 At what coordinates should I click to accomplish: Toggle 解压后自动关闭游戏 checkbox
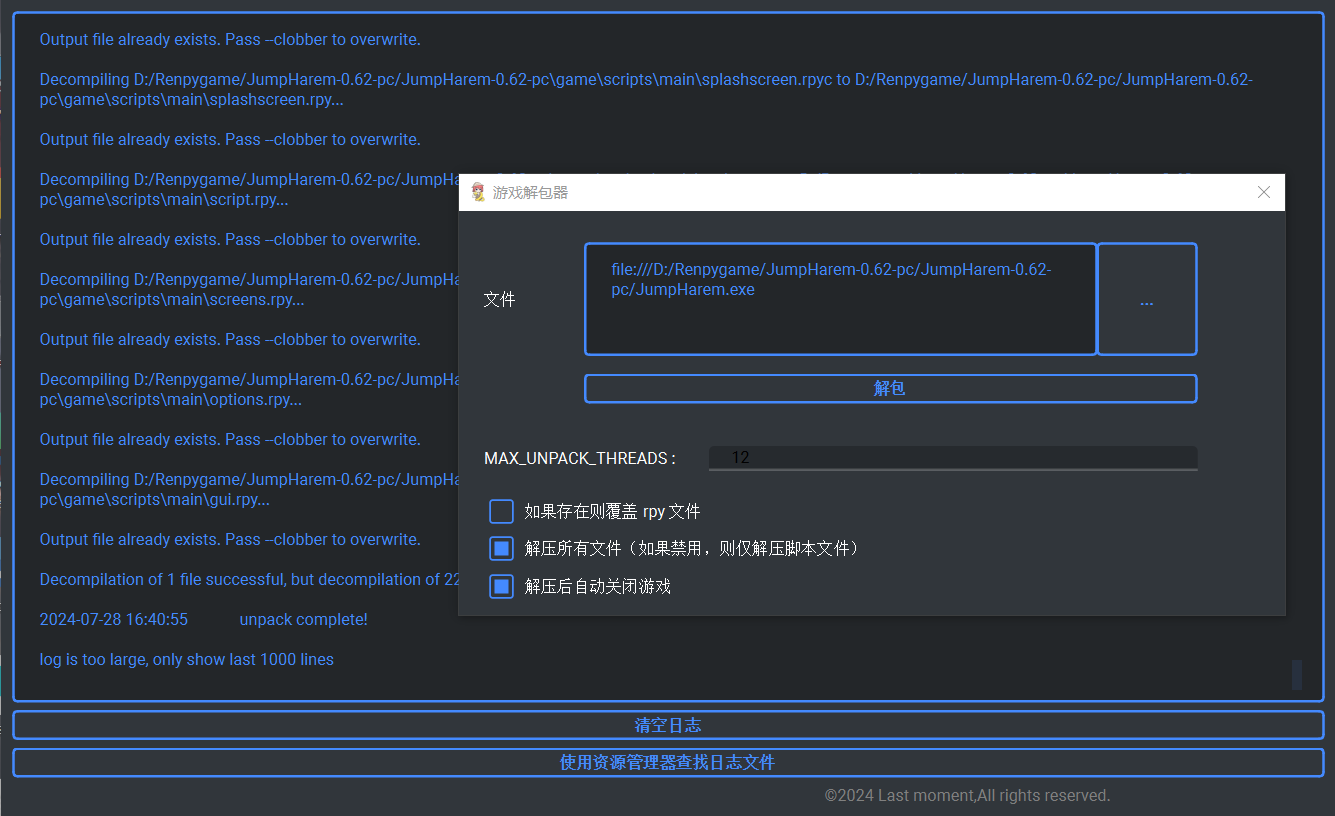pos(501,586)
